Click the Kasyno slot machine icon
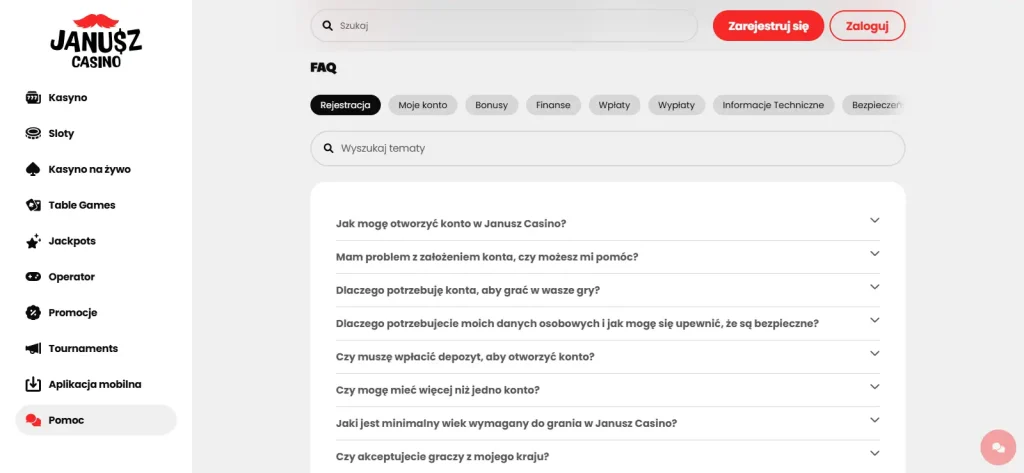1024x473 pixels. [x=33, y=97]
